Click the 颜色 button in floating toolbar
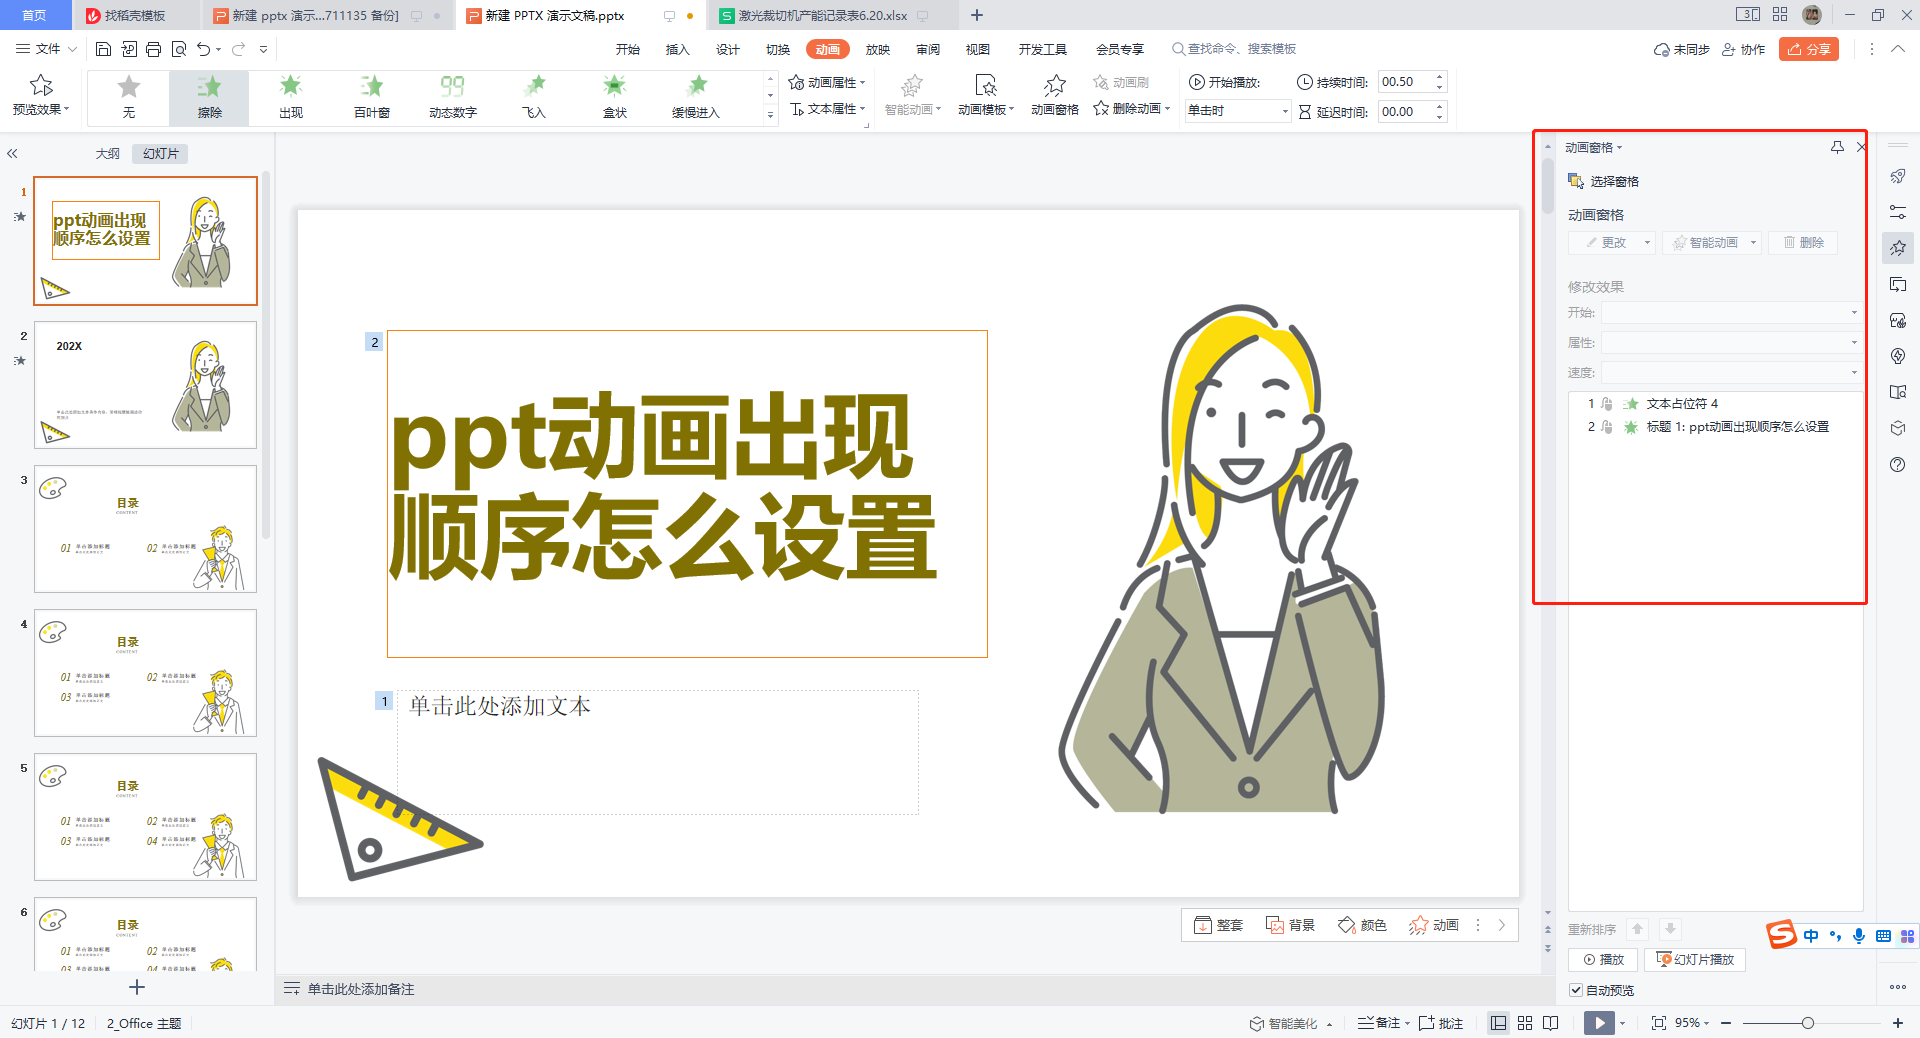The height and width of the screenshot is (1038, 1920). tap(1363, 925)
